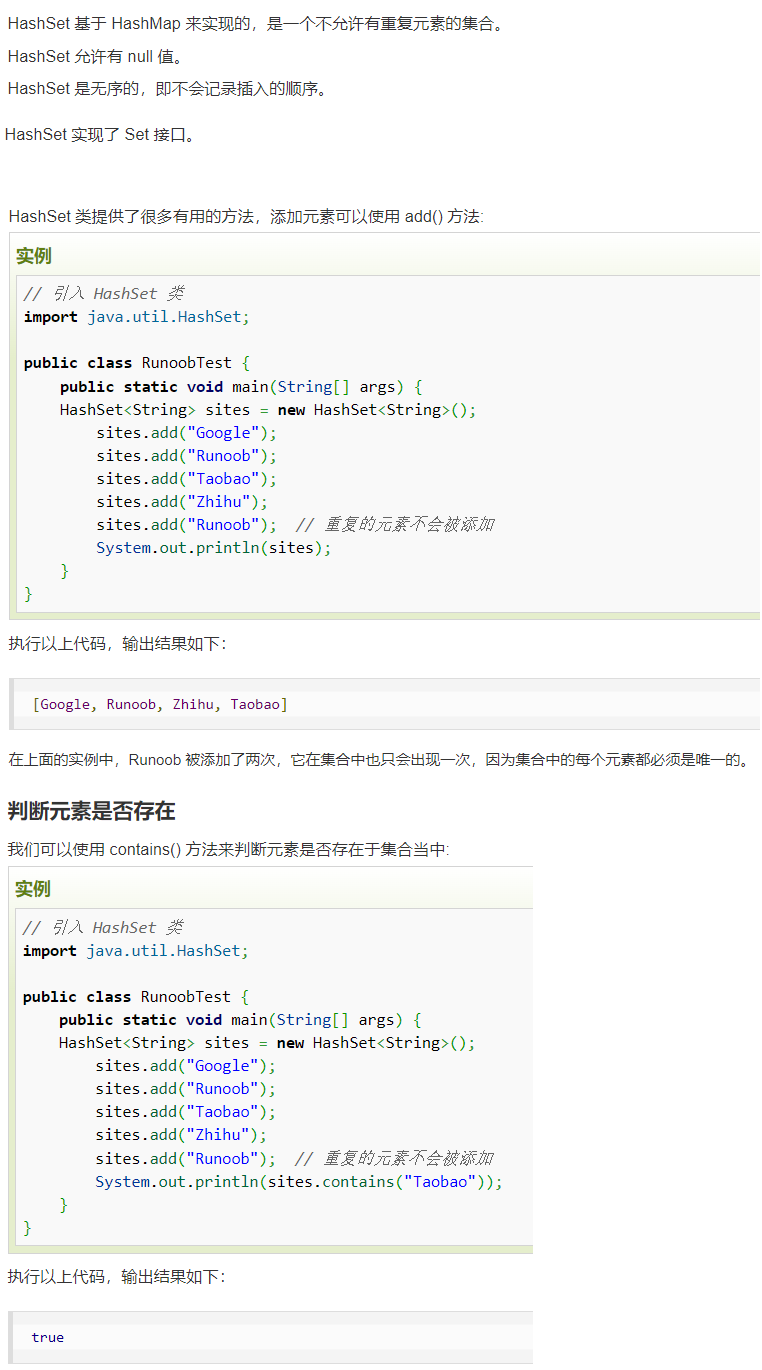Click the true output block

pyautogui.click(x=48, y=1337)
